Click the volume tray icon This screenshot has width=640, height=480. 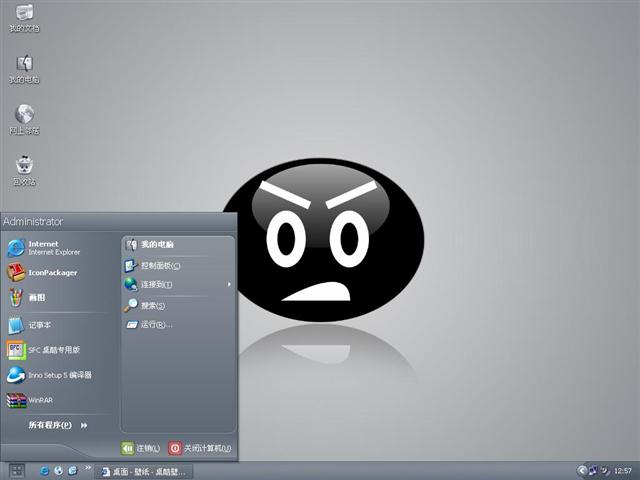pyautogui.click(x=605, y=471)
